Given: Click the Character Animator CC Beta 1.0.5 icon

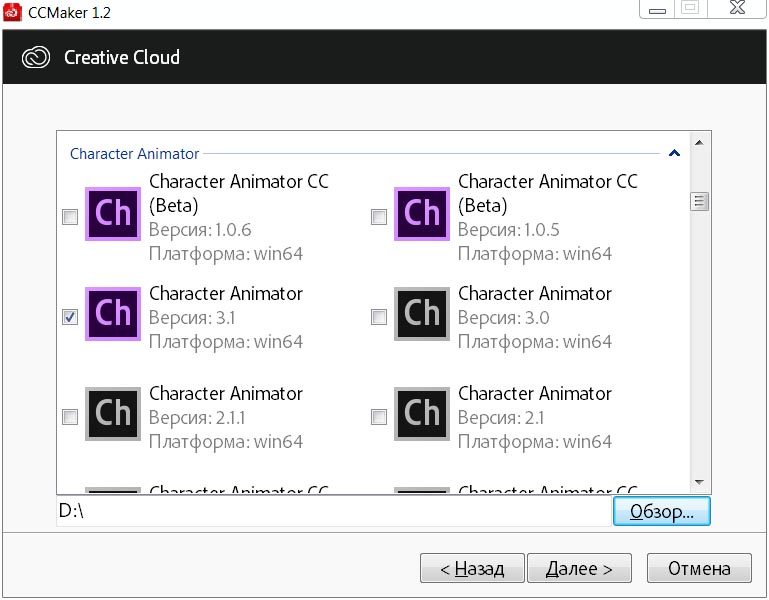Looking at the screenshot, I should click(x=422, y=213).
